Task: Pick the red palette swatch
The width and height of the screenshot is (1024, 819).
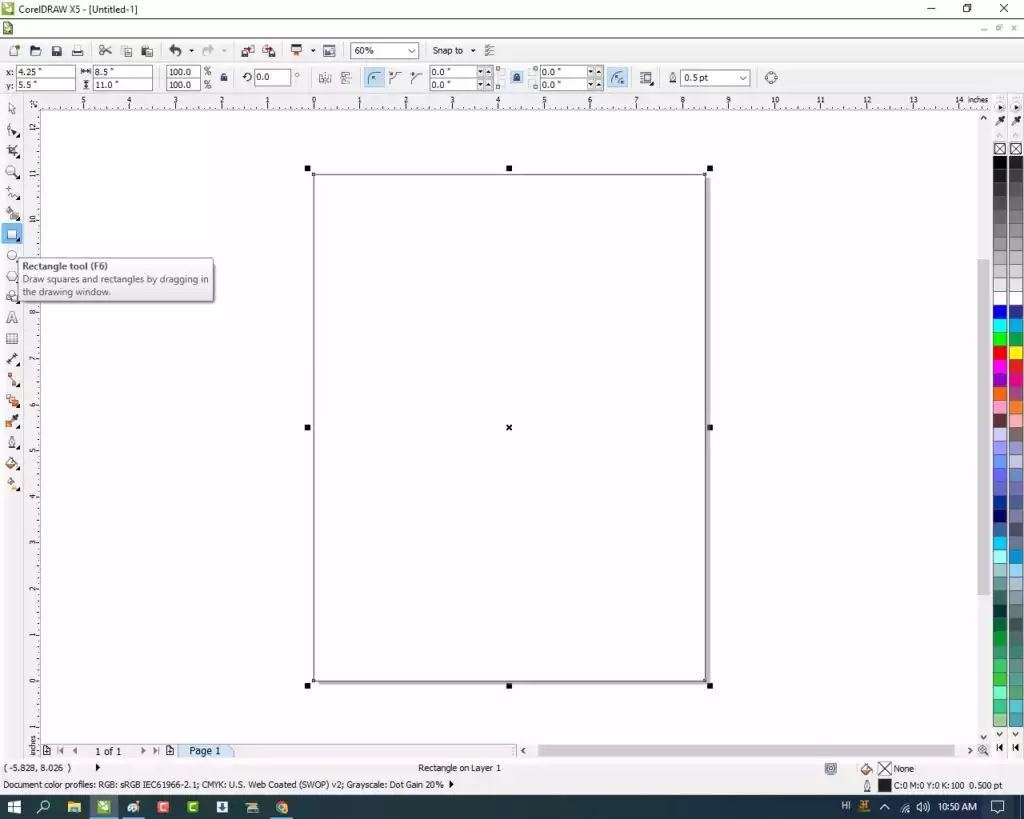Action: click(x=999, y=353)
